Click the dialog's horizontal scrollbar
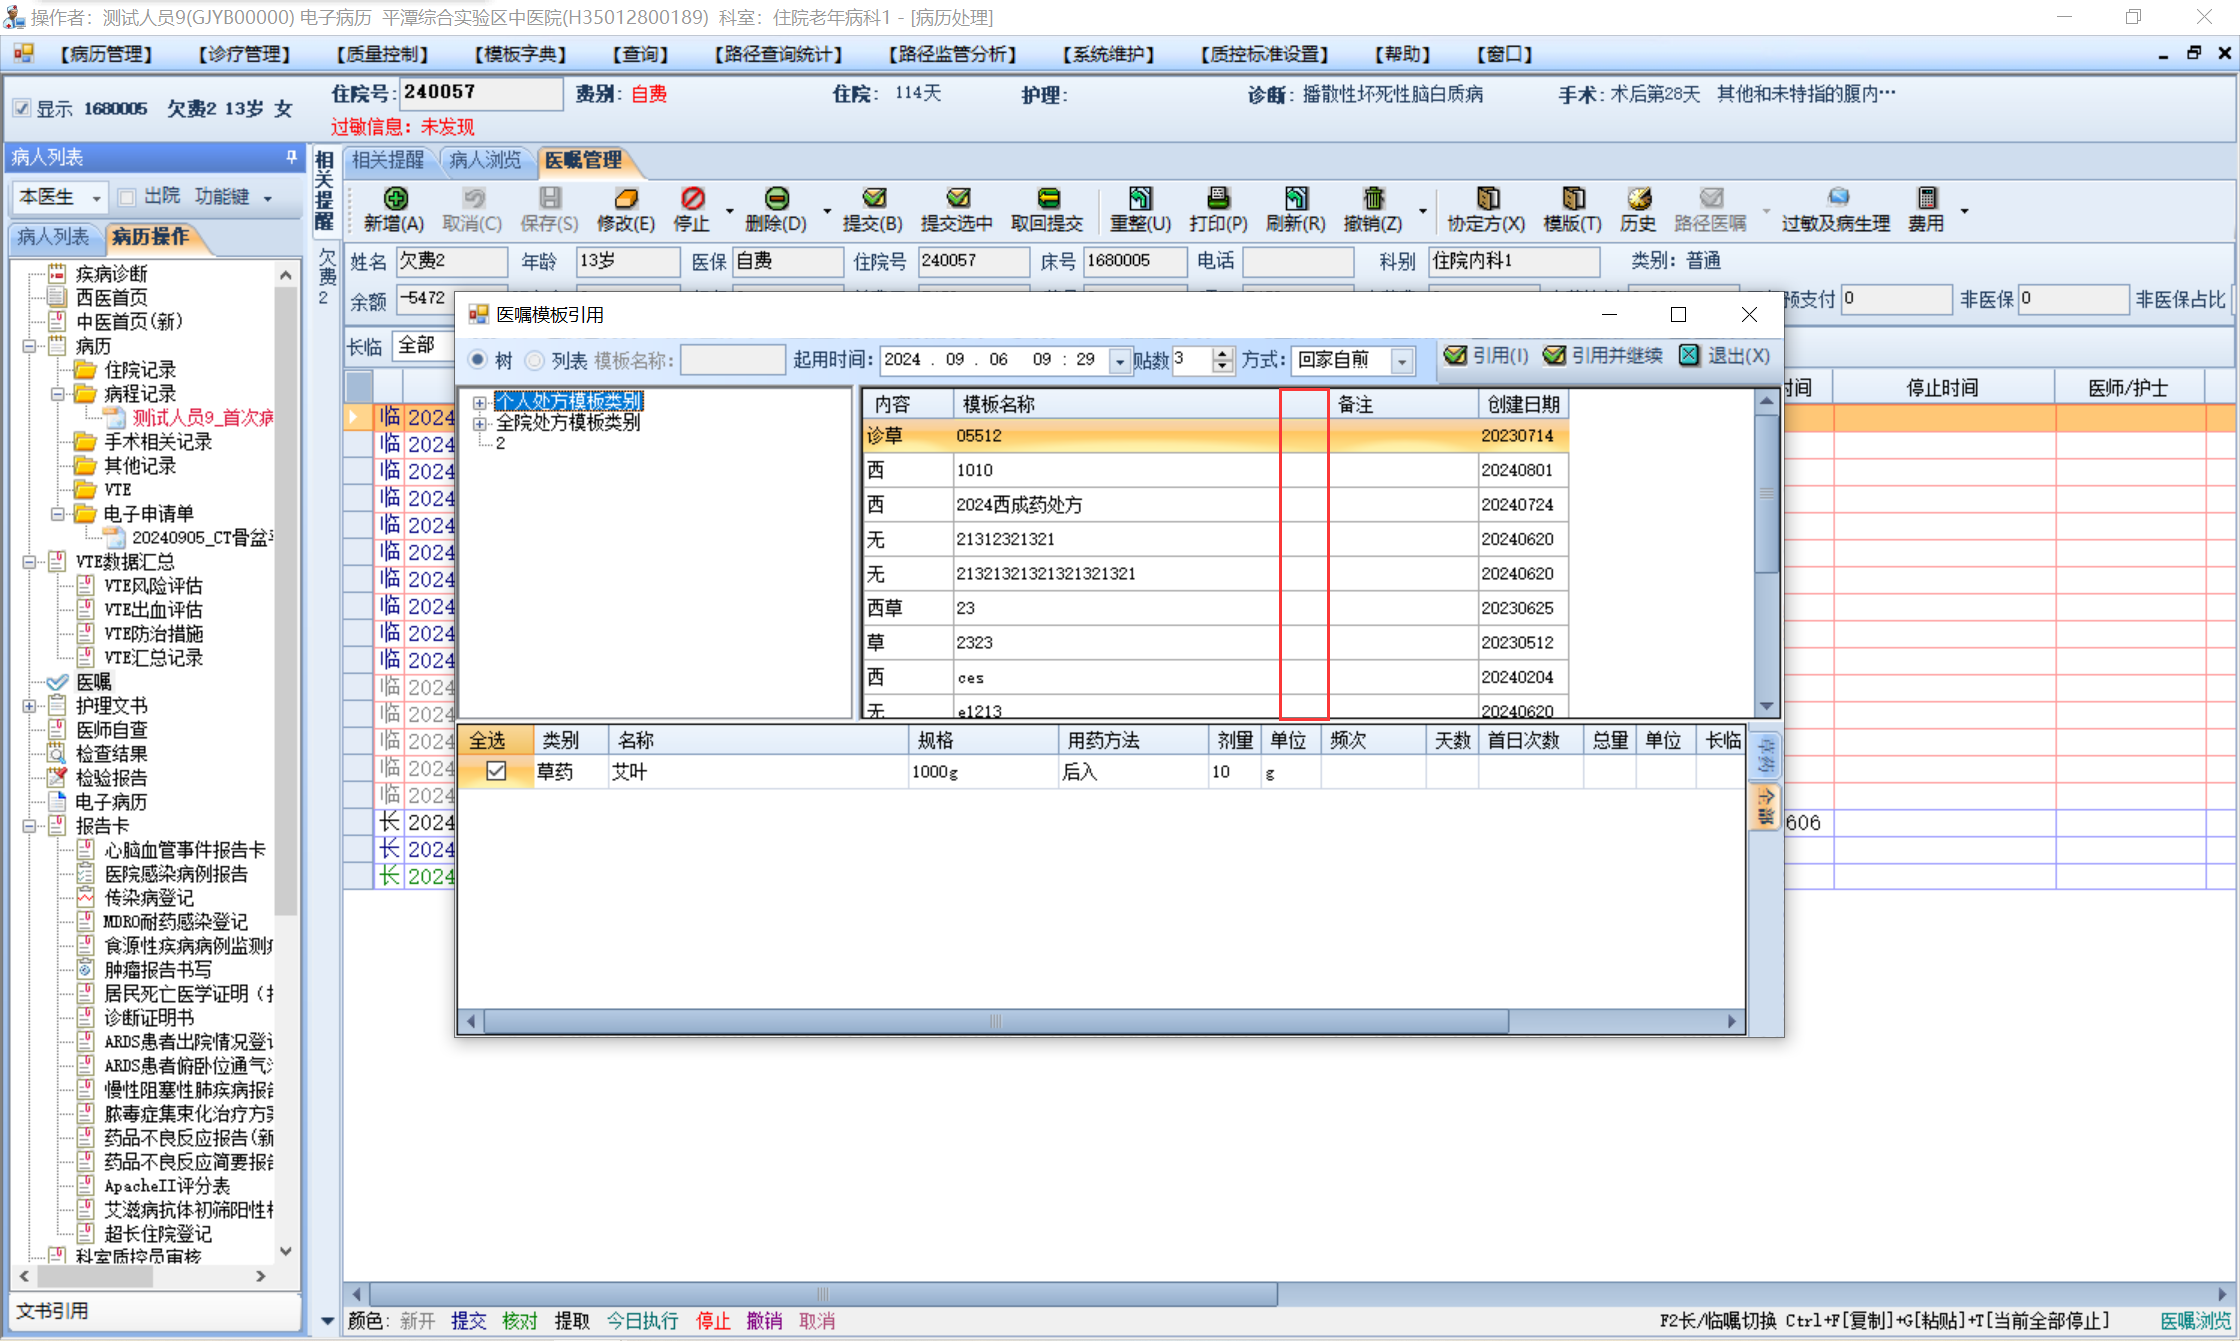2240x1341 pixels. pyautogui.click(x=995, y=1021)
